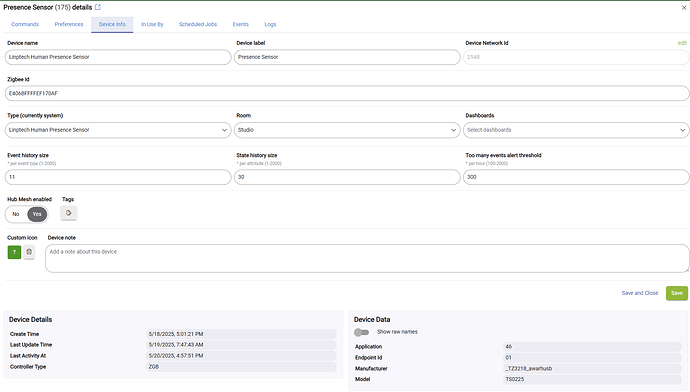This screenshot has width=690, height=392.
Task: Select the green custom icon button
Action: tap(14, 252)
